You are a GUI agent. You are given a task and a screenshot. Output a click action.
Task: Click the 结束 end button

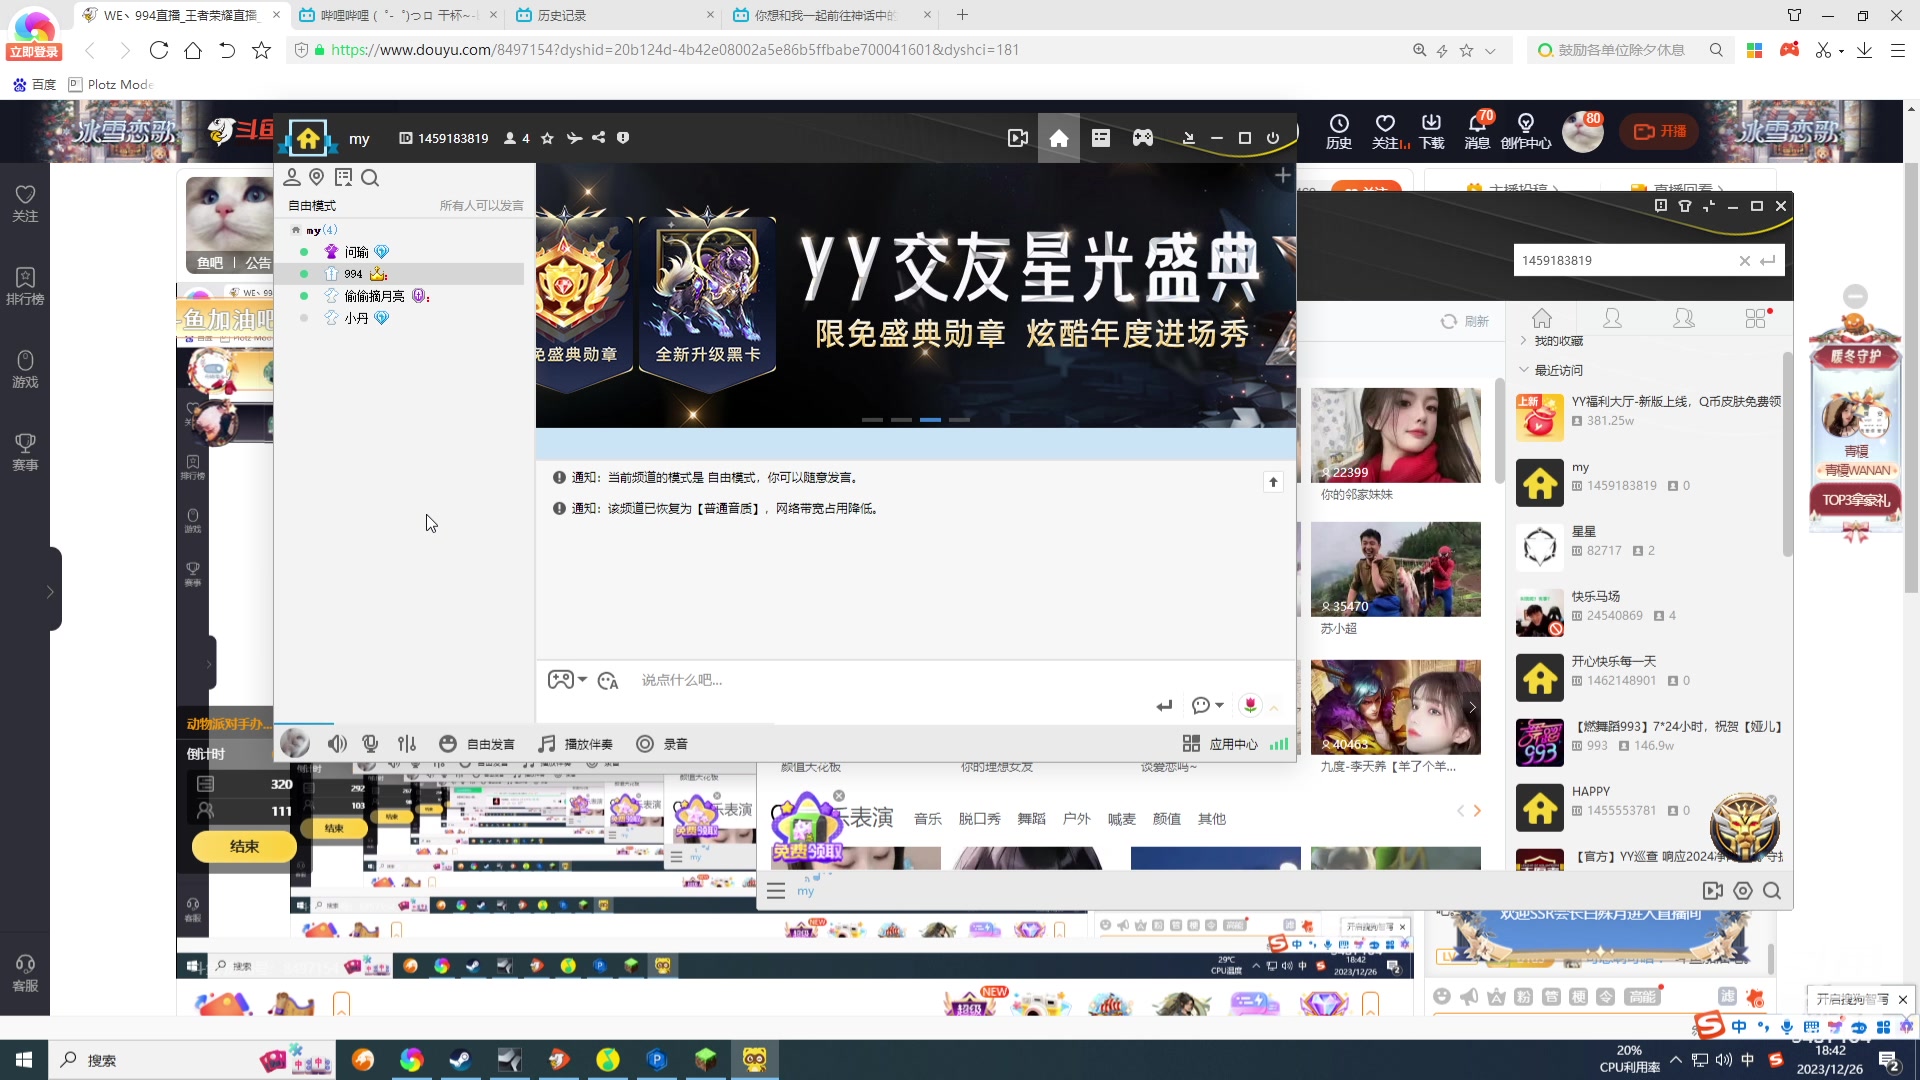coord(242,846)
